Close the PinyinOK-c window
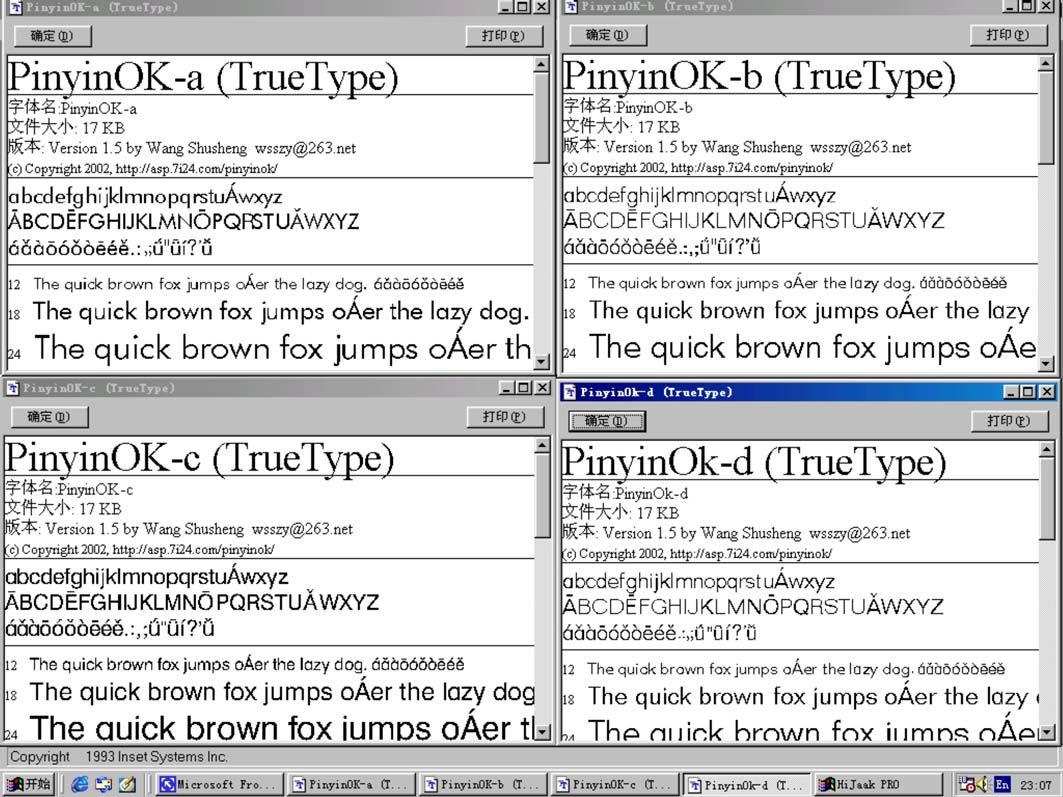Viewport: 1063px width, 797px height. pyautogui.click(x=542, y=388)
